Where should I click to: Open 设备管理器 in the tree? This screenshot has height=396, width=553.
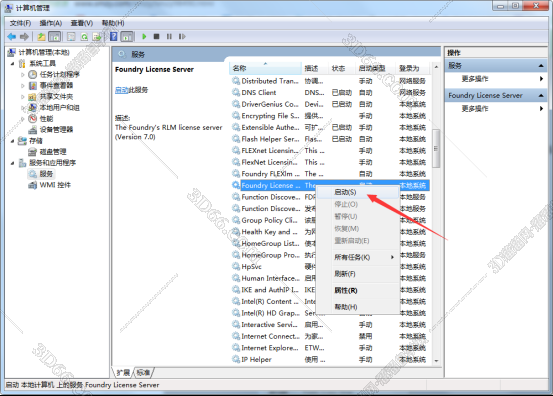click(56, 129)
